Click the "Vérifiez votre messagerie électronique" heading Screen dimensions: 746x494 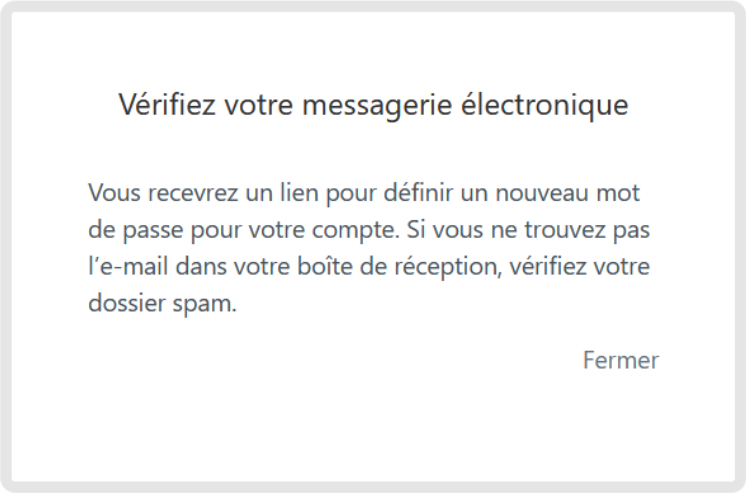(373, 105)
